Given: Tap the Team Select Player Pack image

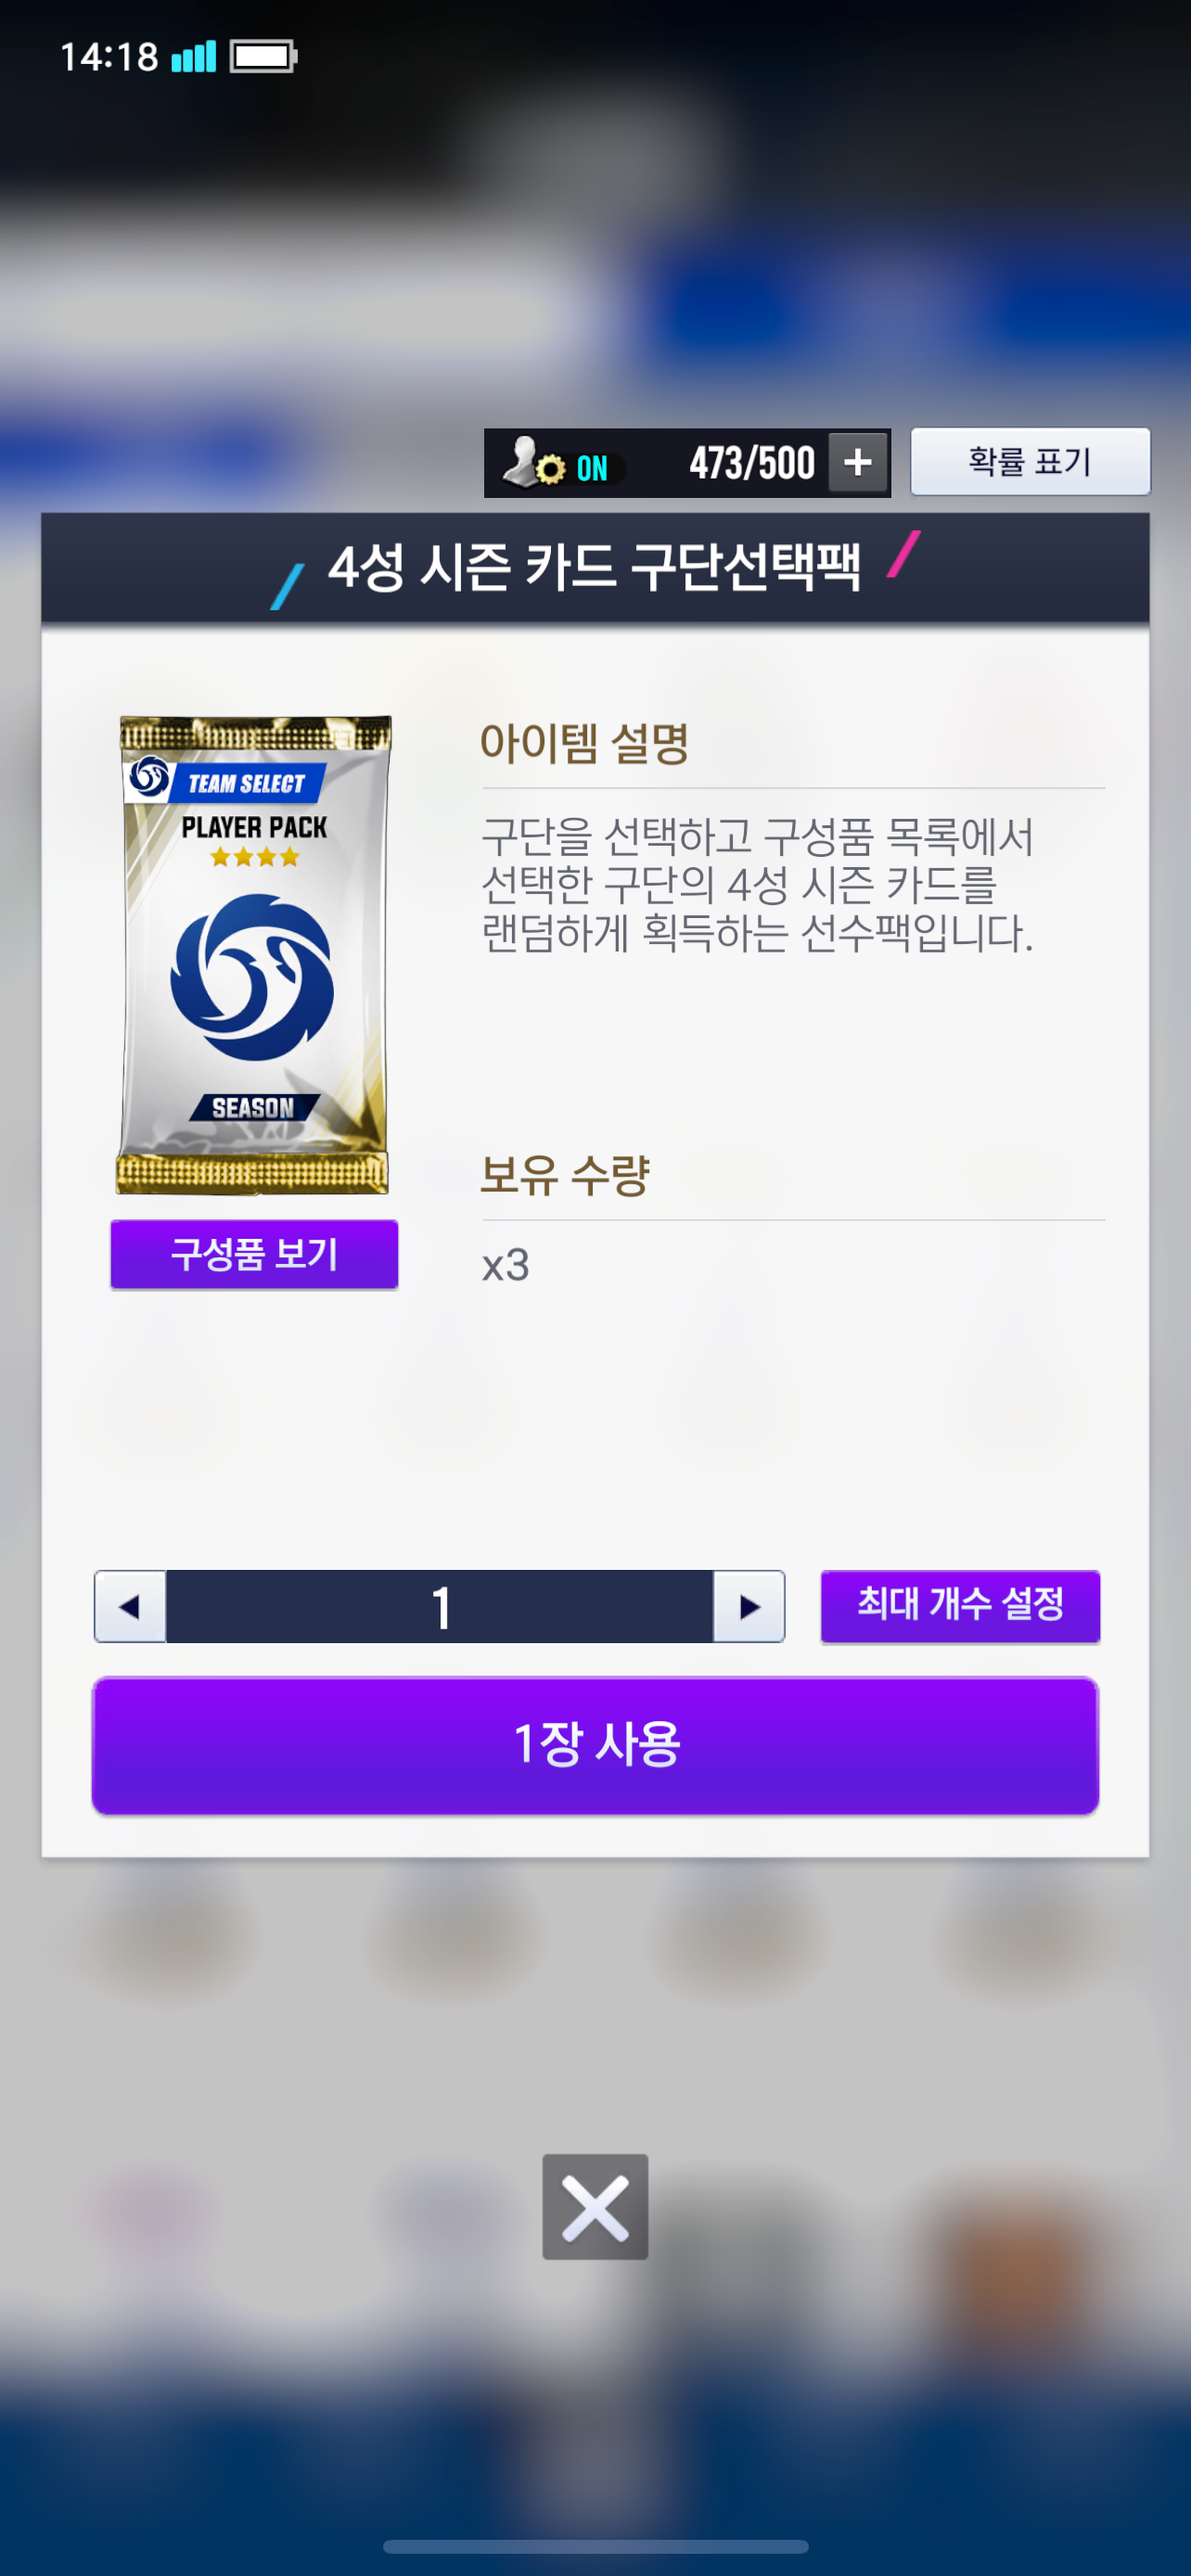Looking at the screenshot, I should [253, 954].
